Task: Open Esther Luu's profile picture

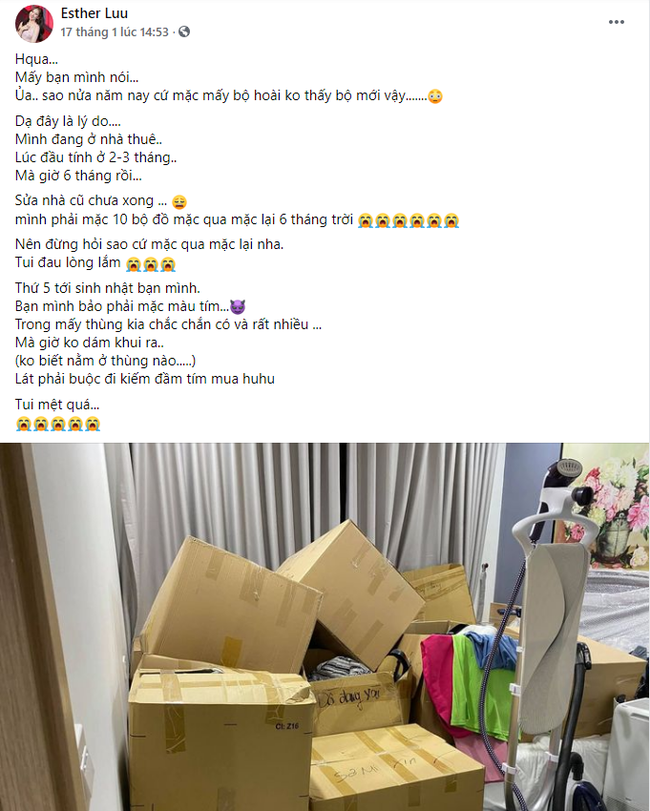Action: 34,24
